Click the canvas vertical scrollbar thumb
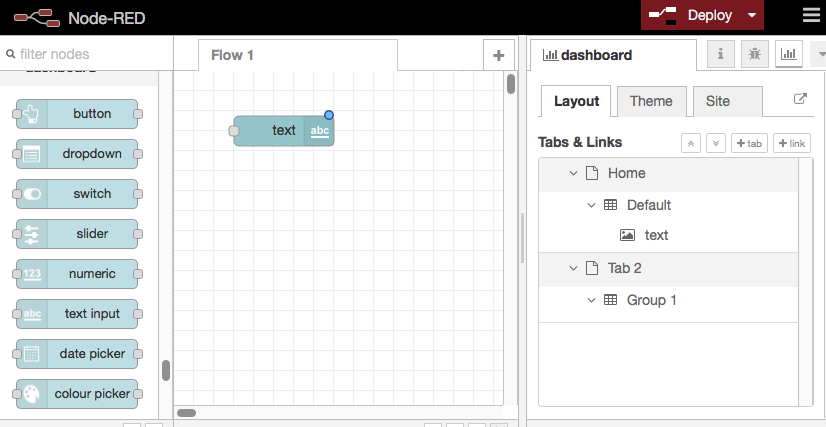 tap(510, 84)
